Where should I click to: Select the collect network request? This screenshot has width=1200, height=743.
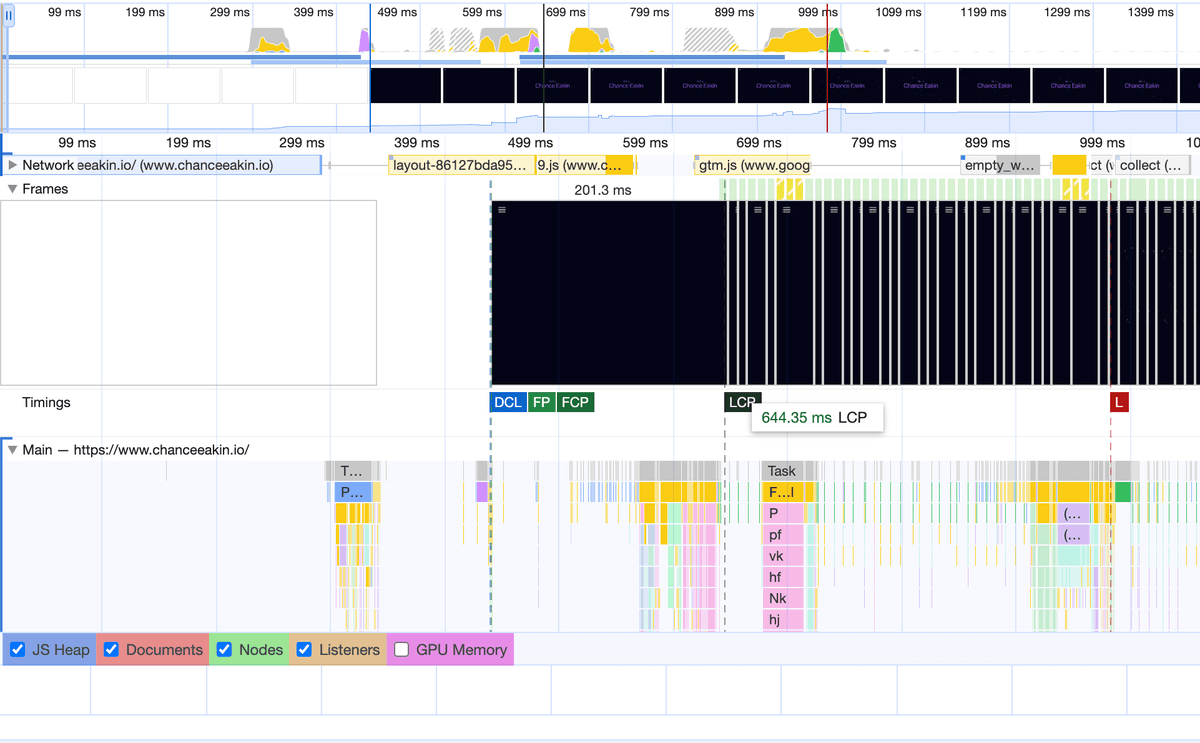(x=1154, y=165)
